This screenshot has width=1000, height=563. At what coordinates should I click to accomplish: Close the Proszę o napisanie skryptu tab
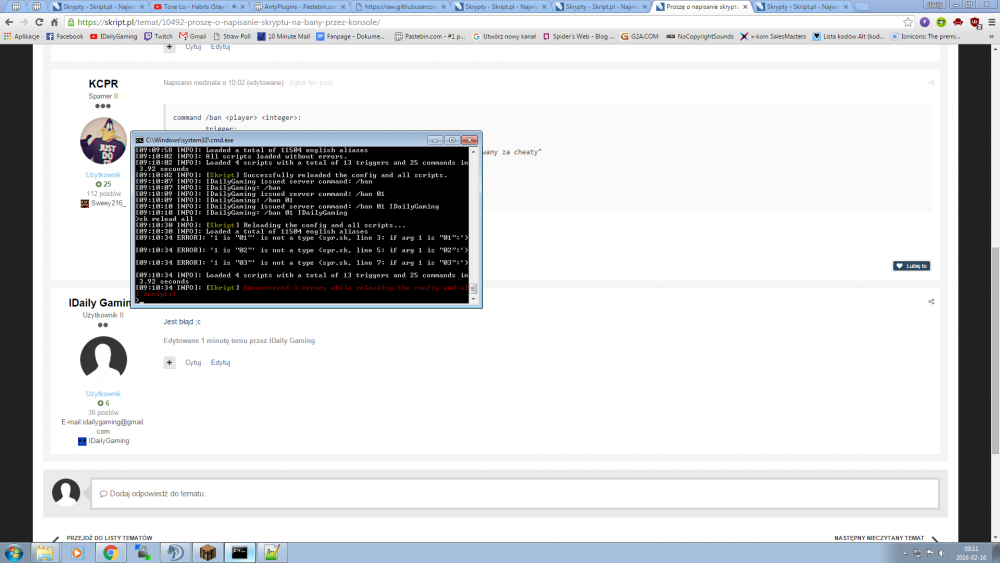point(745,6)
